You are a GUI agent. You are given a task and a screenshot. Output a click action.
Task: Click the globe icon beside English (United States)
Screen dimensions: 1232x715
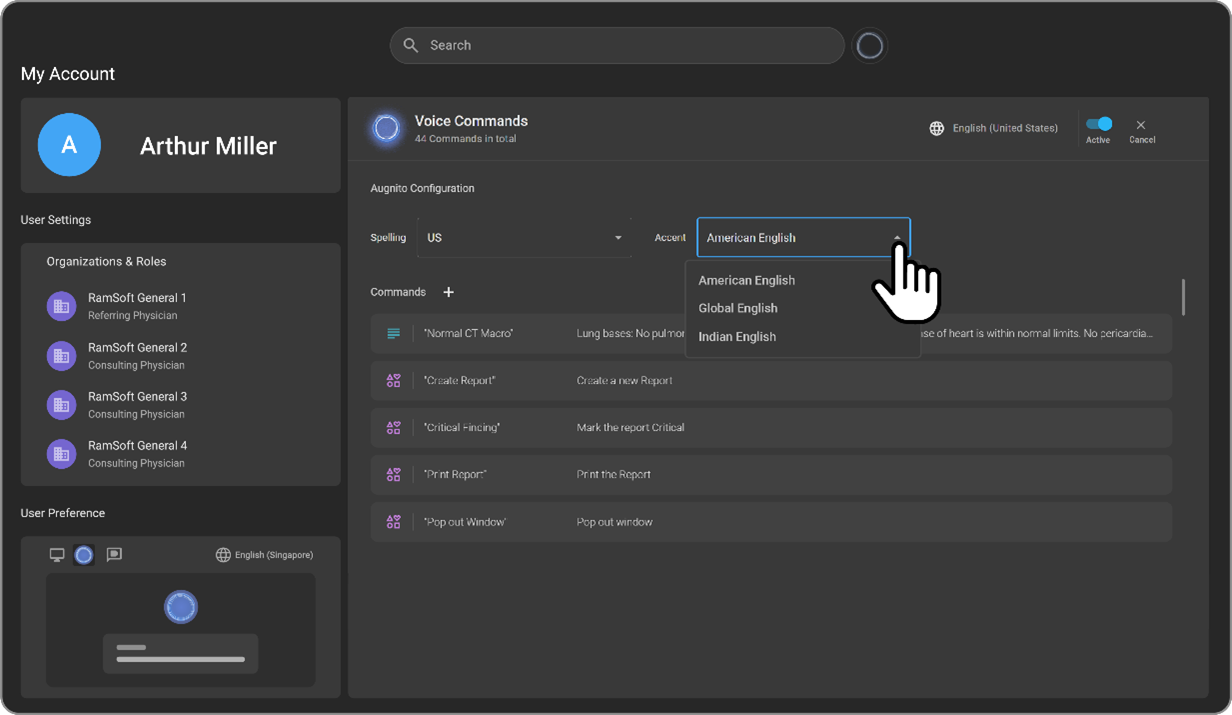click(937, 128)
